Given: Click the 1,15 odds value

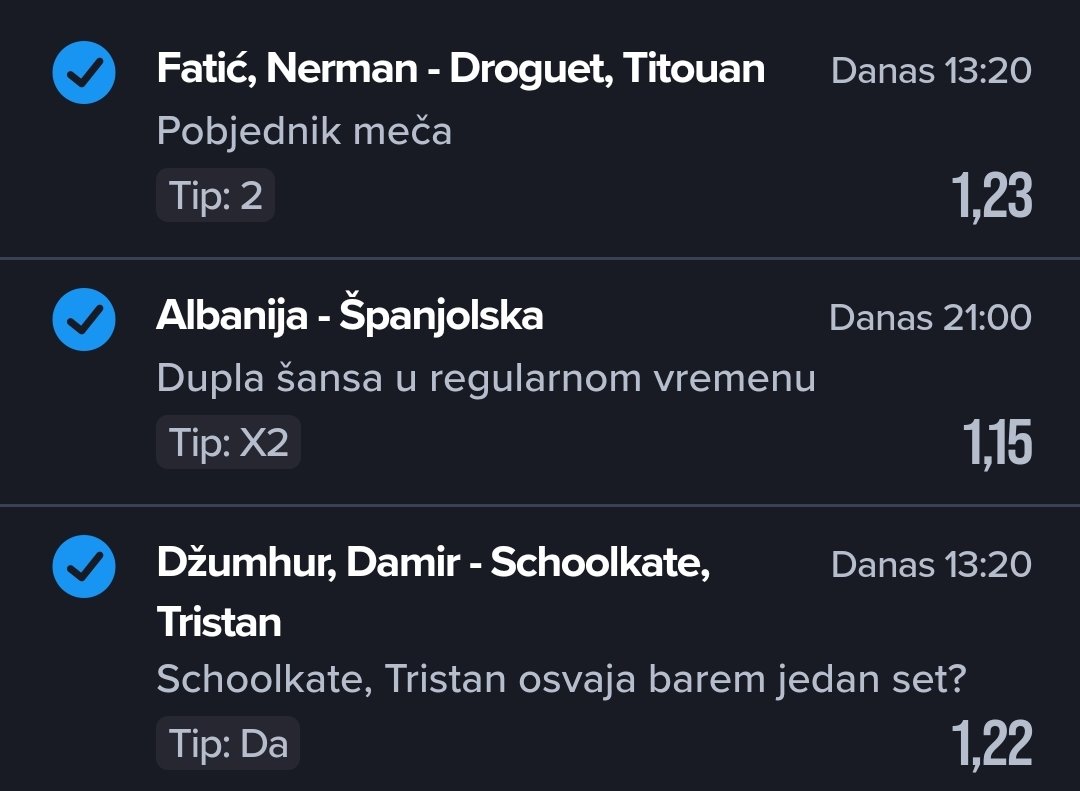Looking at the screenshot, I should point(997,443).
